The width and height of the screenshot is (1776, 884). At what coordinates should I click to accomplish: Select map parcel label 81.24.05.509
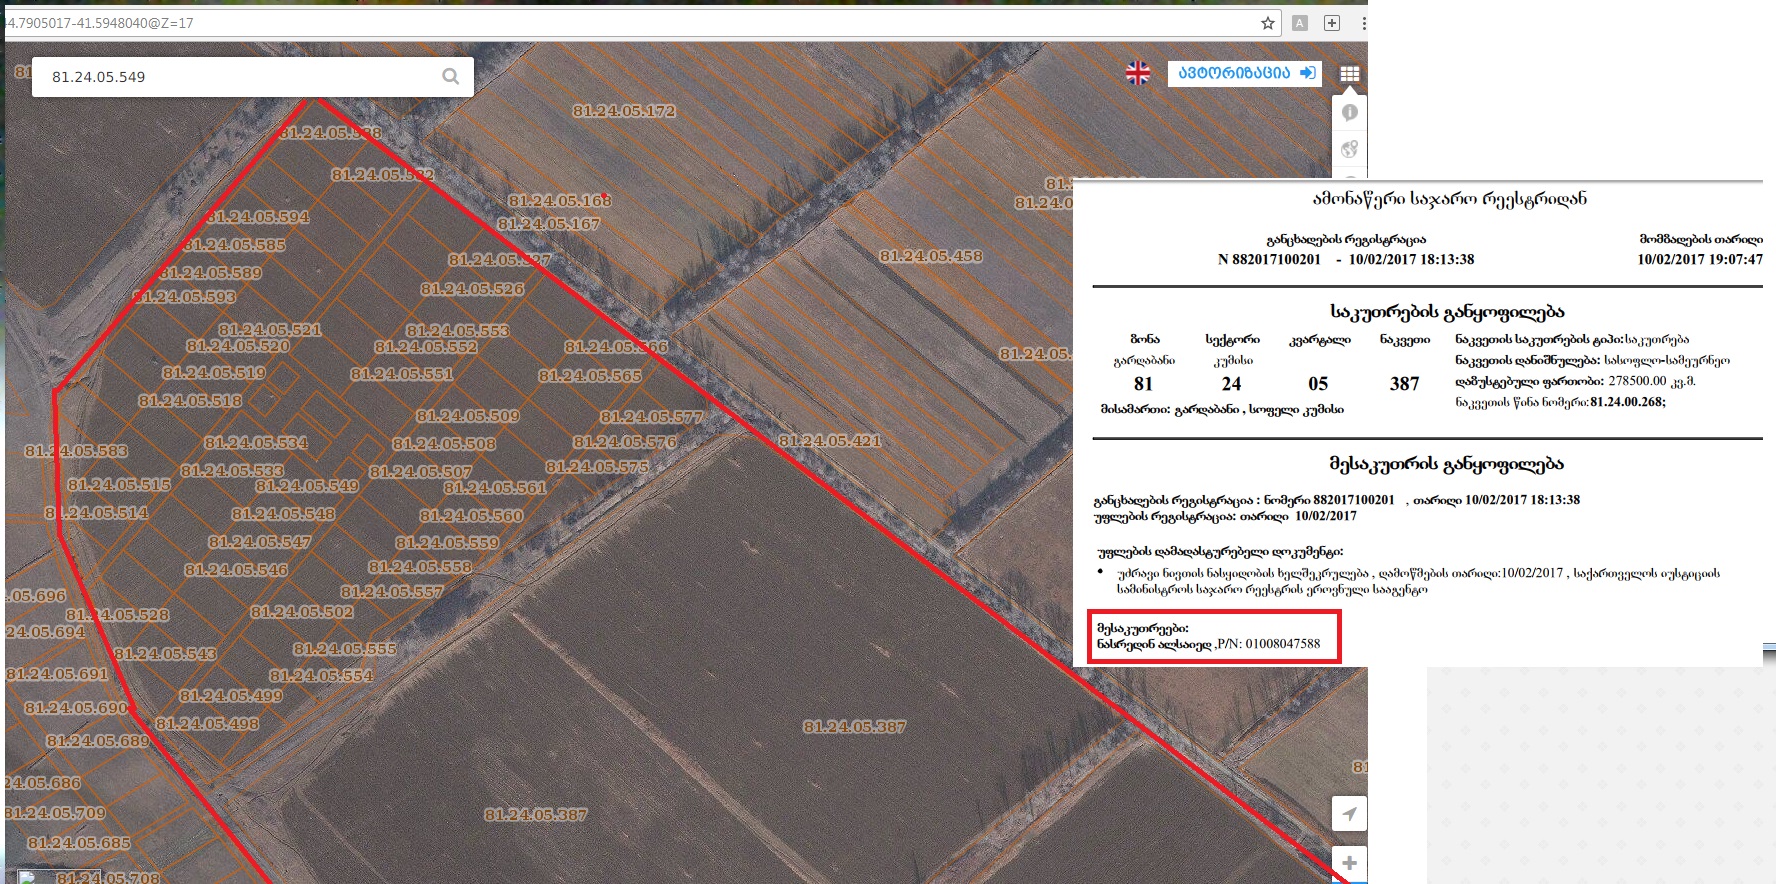point(468,416)
